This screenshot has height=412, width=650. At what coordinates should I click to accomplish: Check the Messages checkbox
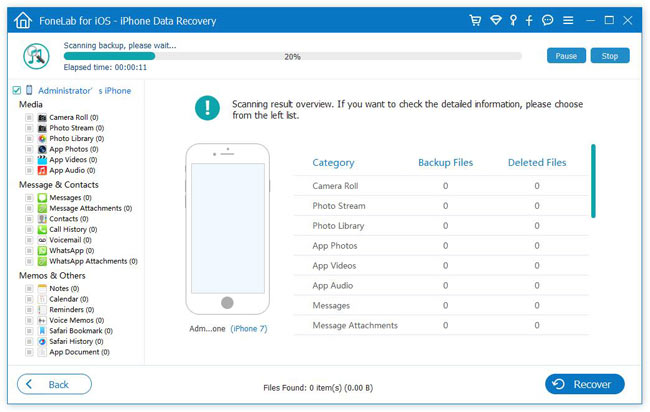pyautogui.click(x=29, y=198)
